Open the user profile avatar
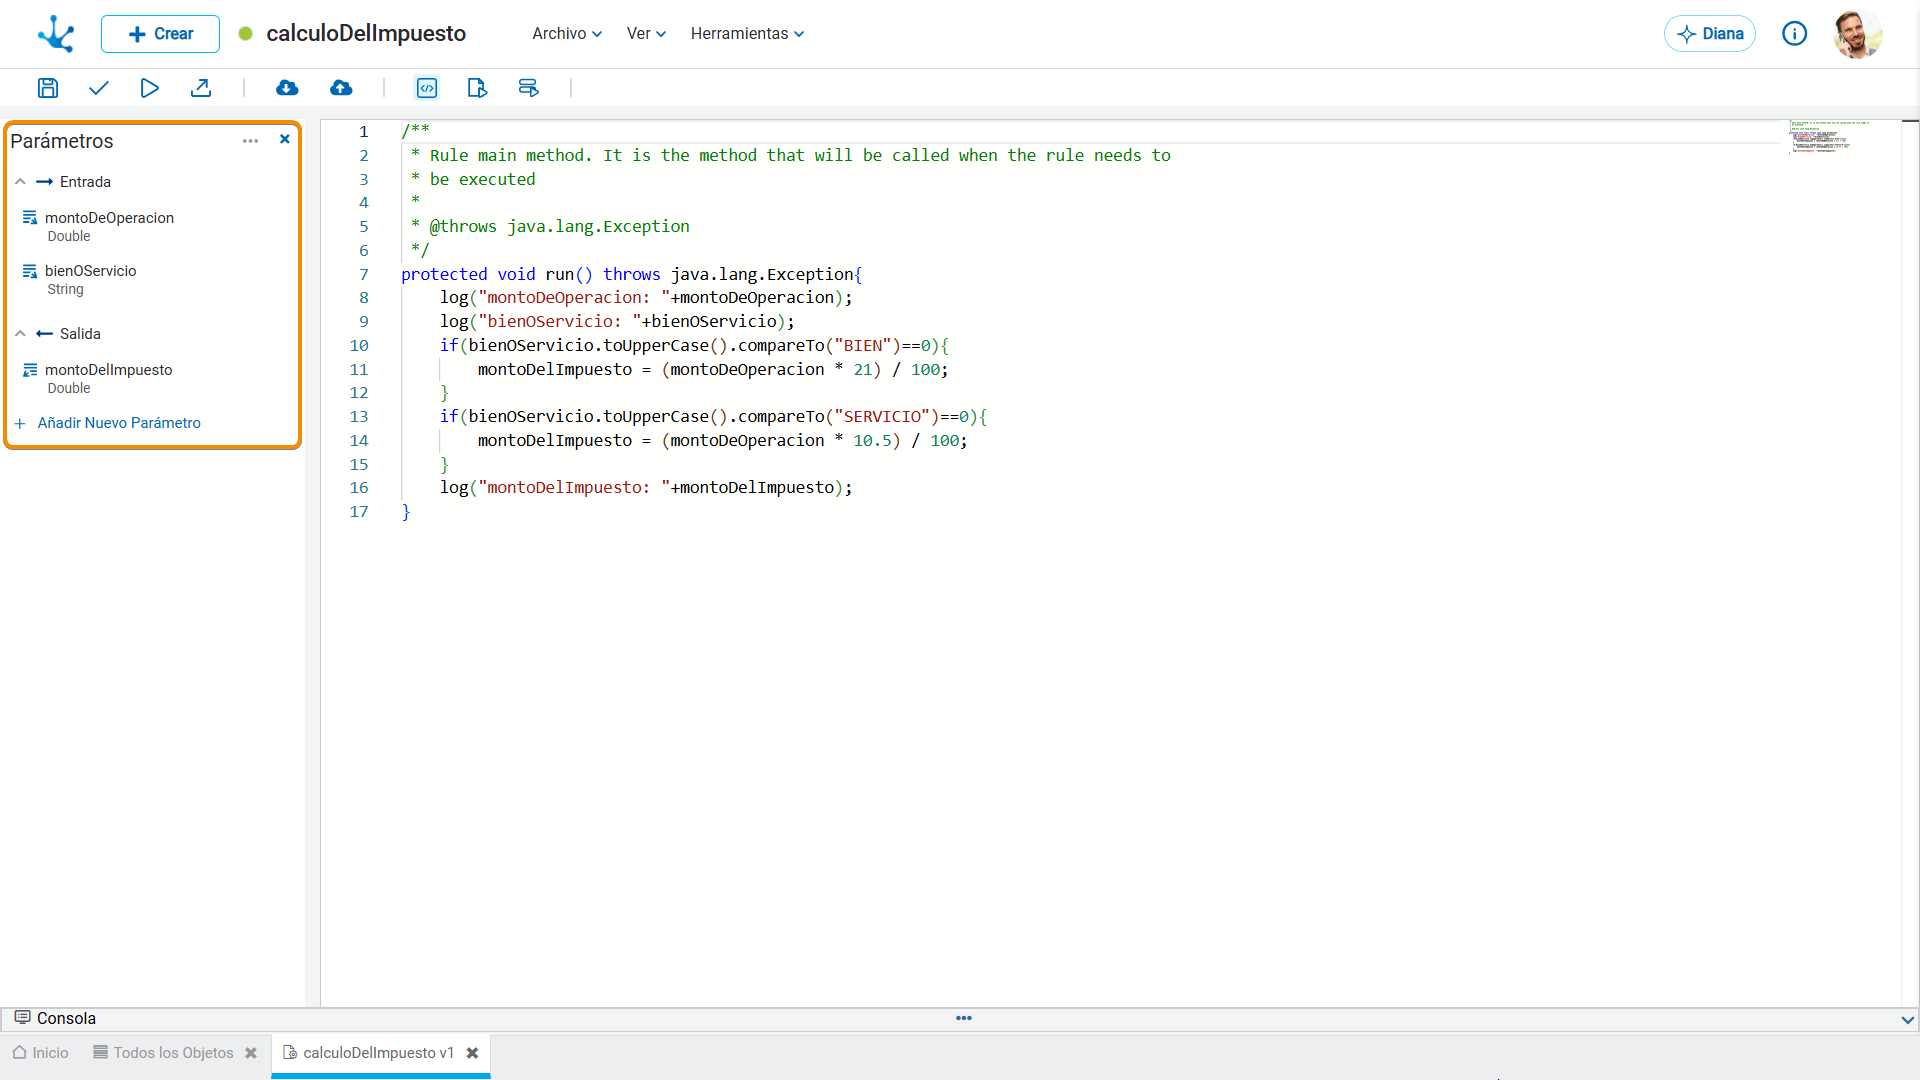Image resolution: width=1920 pixels, height=1080 pixels. (x=1858, y=34)
